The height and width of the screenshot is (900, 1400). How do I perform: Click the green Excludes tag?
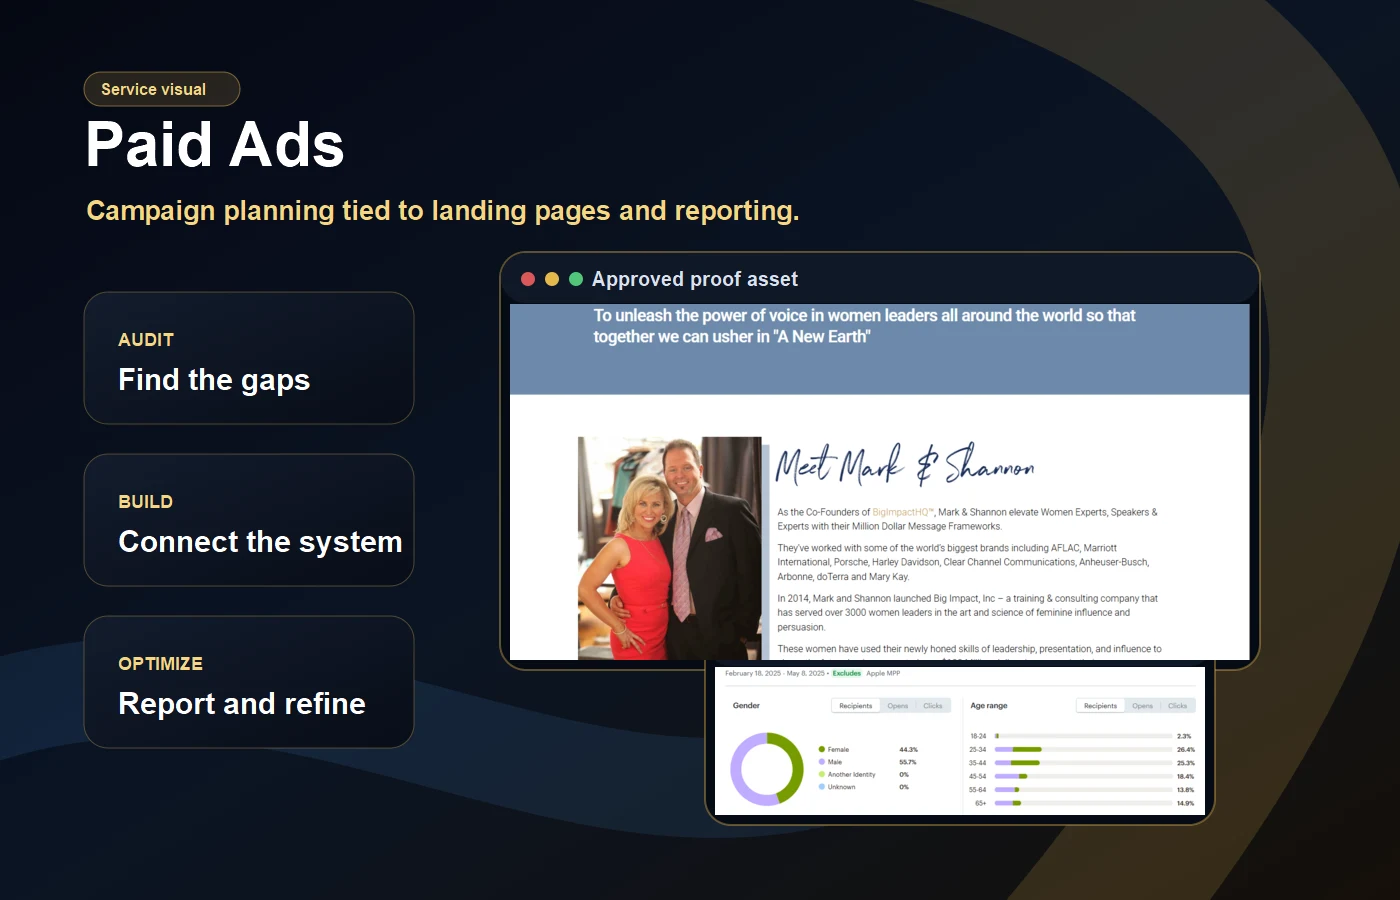click(847, 674)
